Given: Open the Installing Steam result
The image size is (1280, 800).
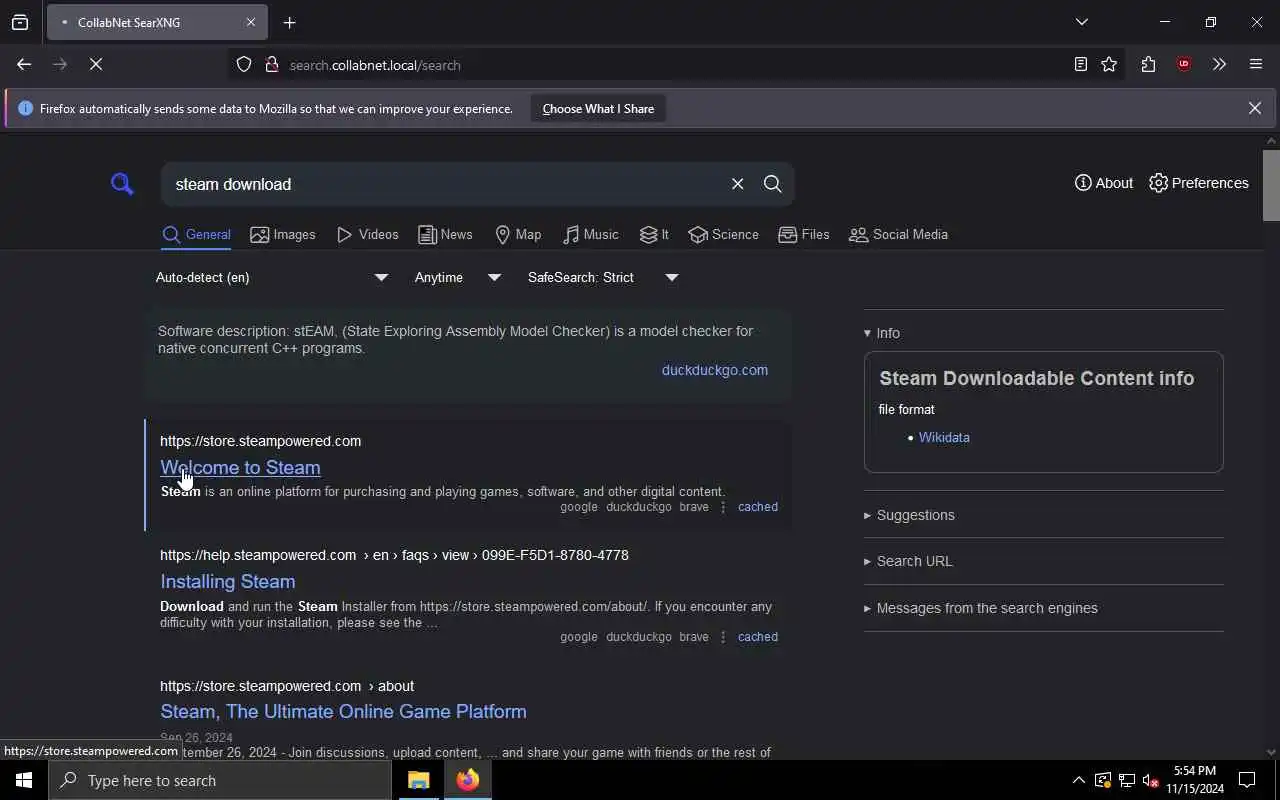Looking at the screenshot, I should tap(227, 581).
